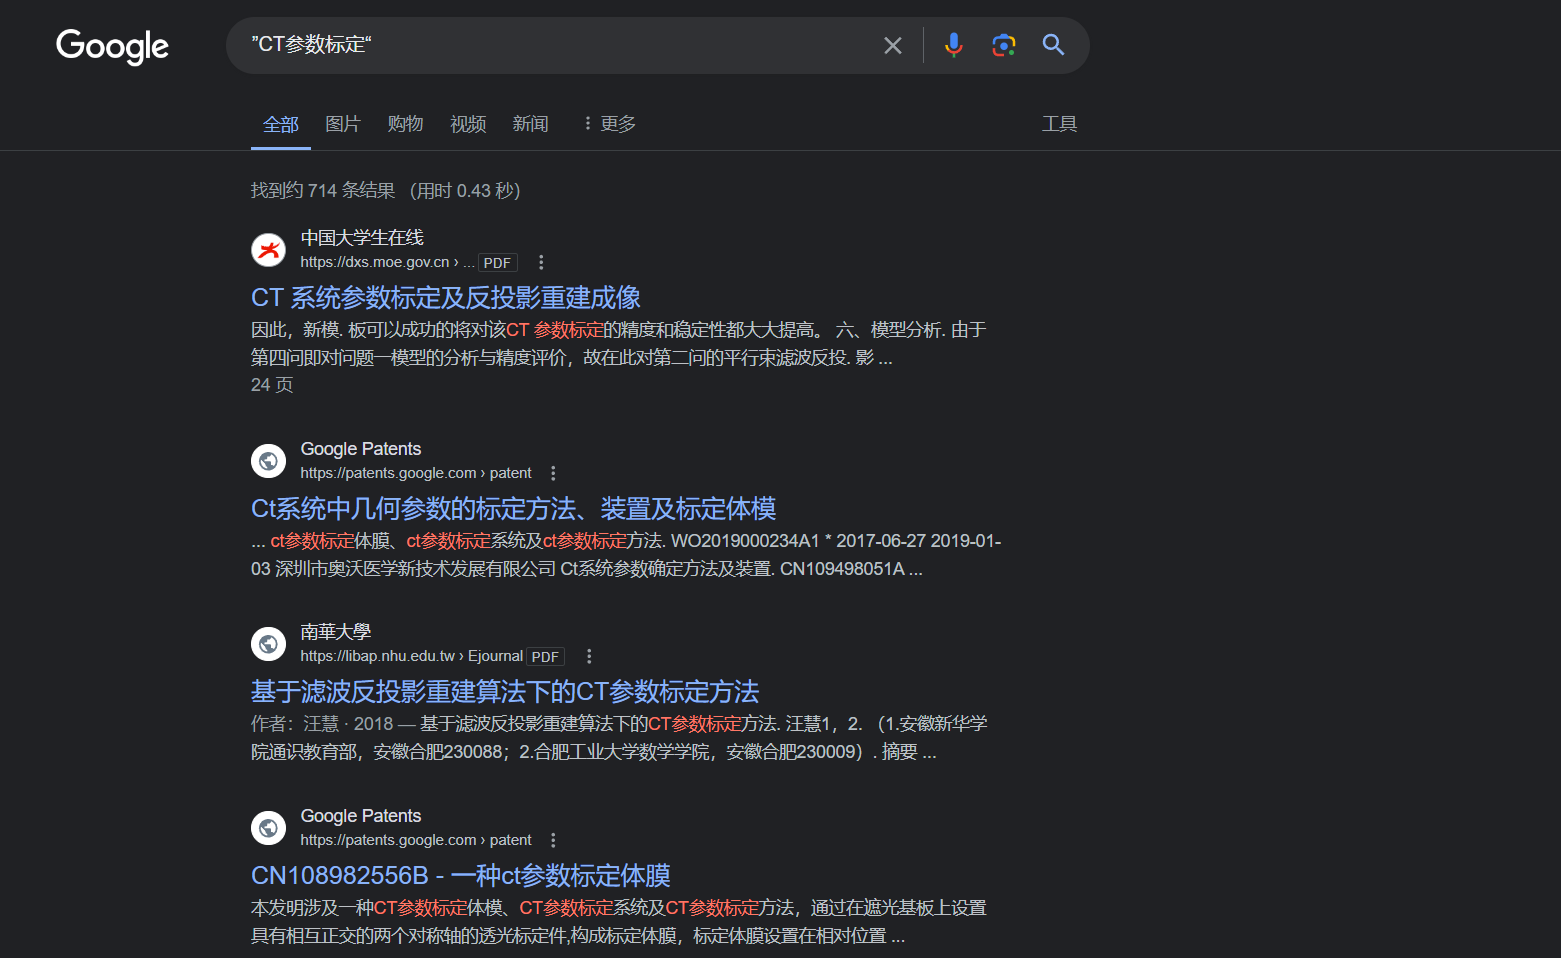
Task: Click the Google logo
Action: click(112, 46)
